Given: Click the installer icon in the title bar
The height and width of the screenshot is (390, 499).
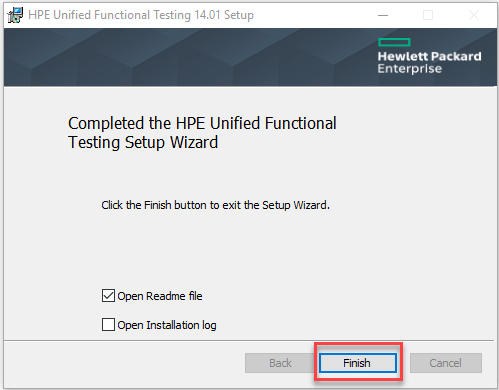Looking at the screenshot, I should click(15, 15).
